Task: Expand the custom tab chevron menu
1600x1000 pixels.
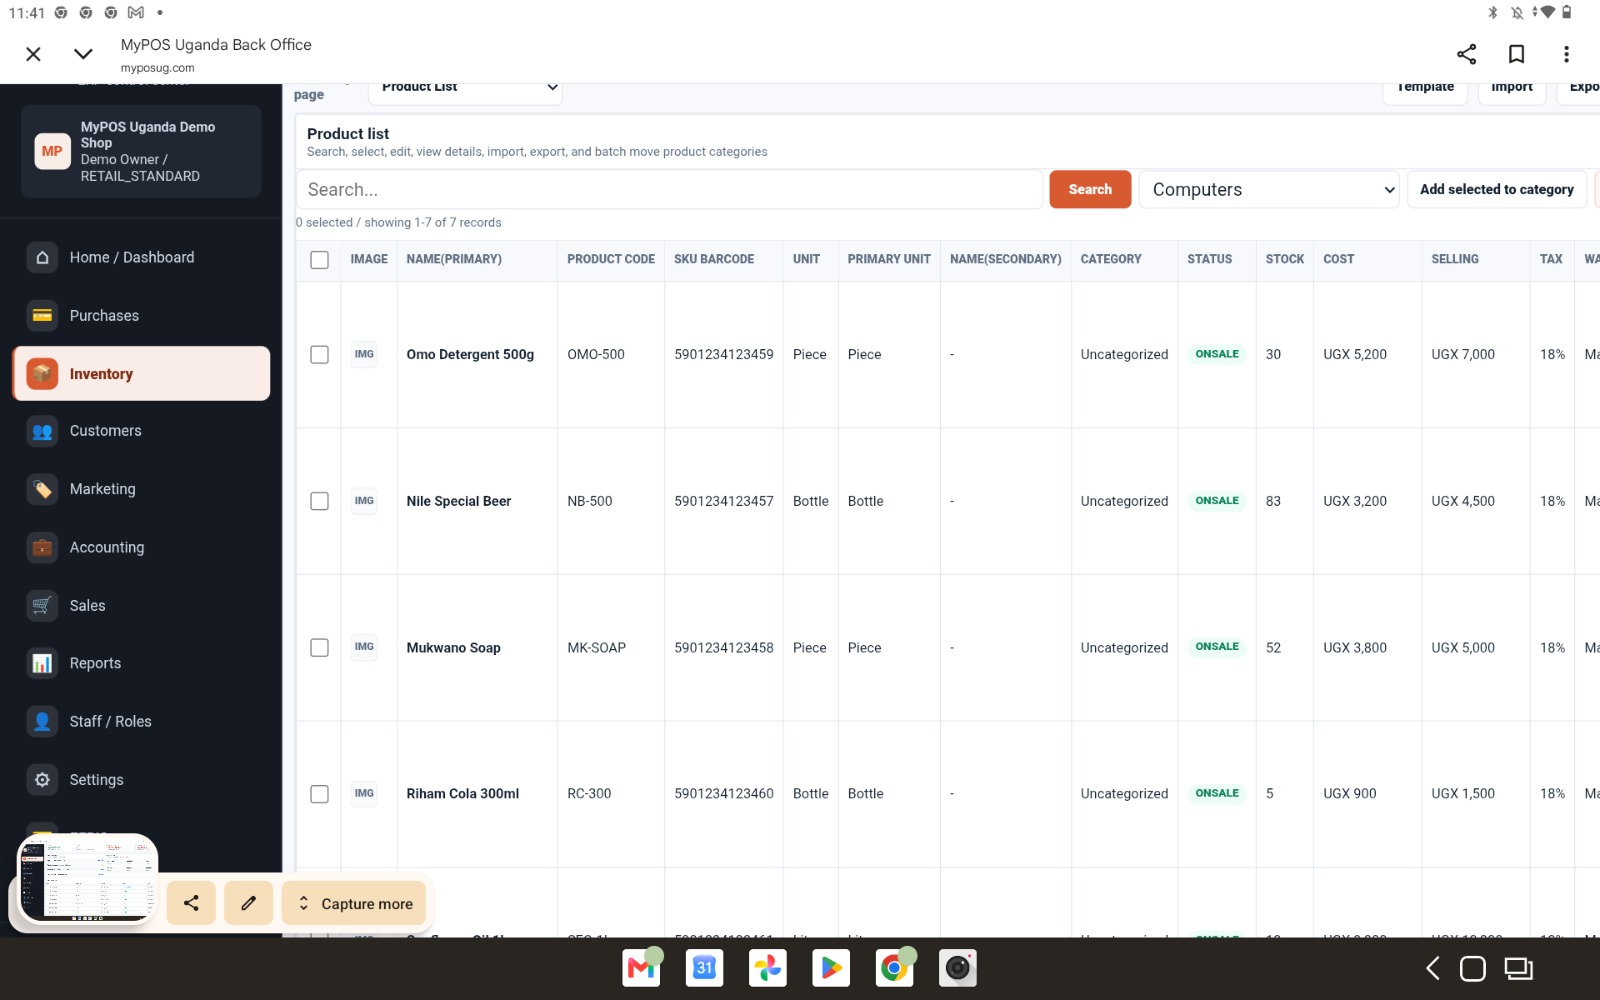Action: click(x=83, y=54)
